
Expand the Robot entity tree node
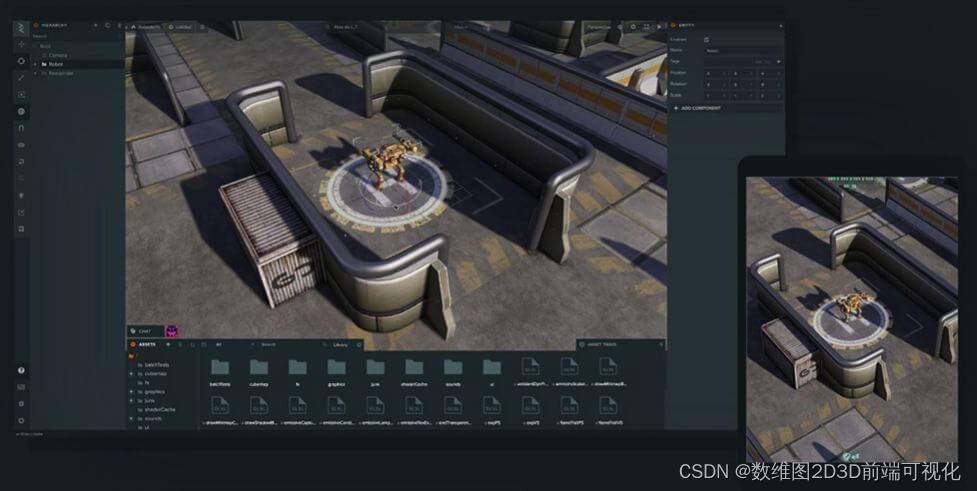[x=36, y=64]
